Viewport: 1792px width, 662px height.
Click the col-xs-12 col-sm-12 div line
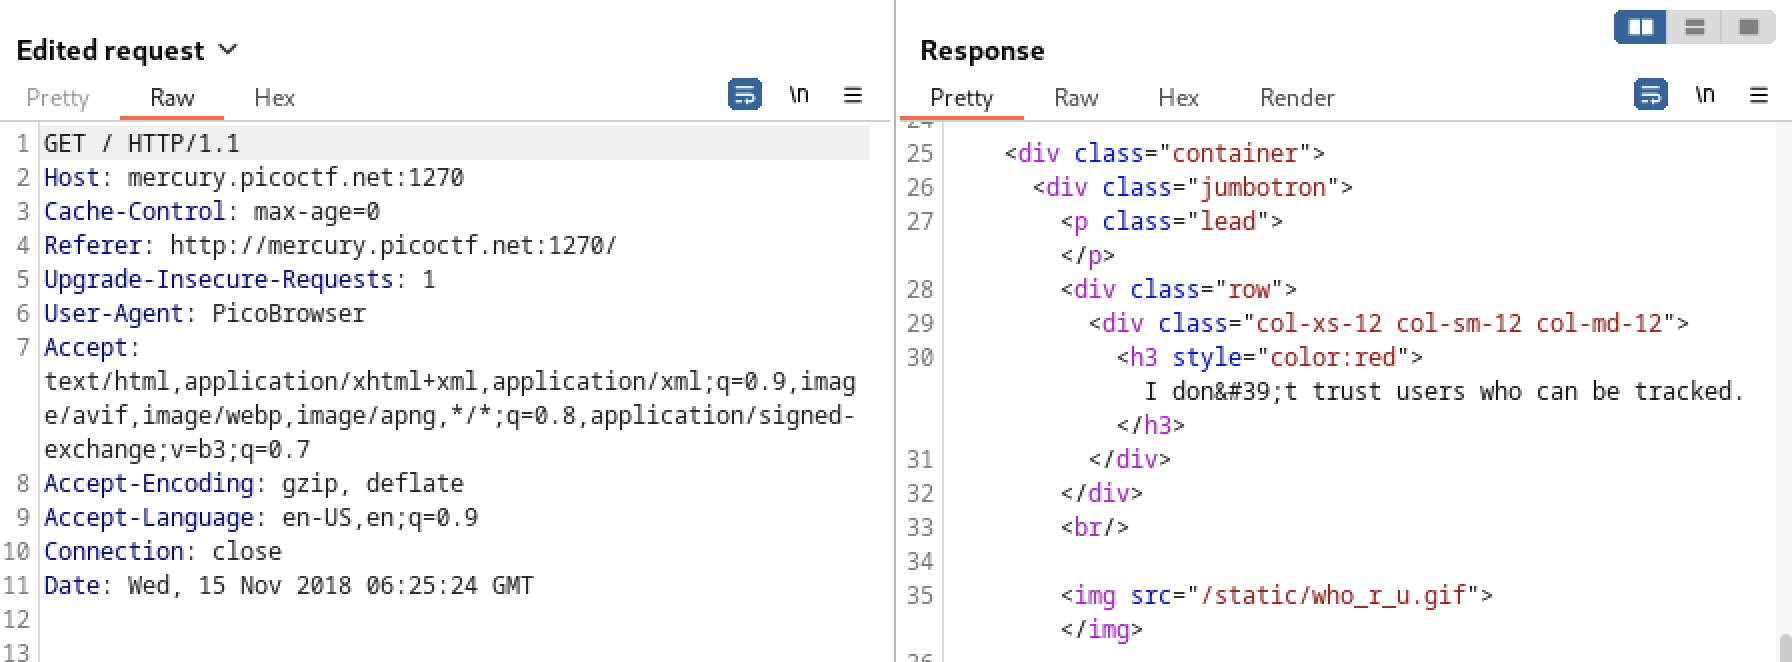point(1389,324)
